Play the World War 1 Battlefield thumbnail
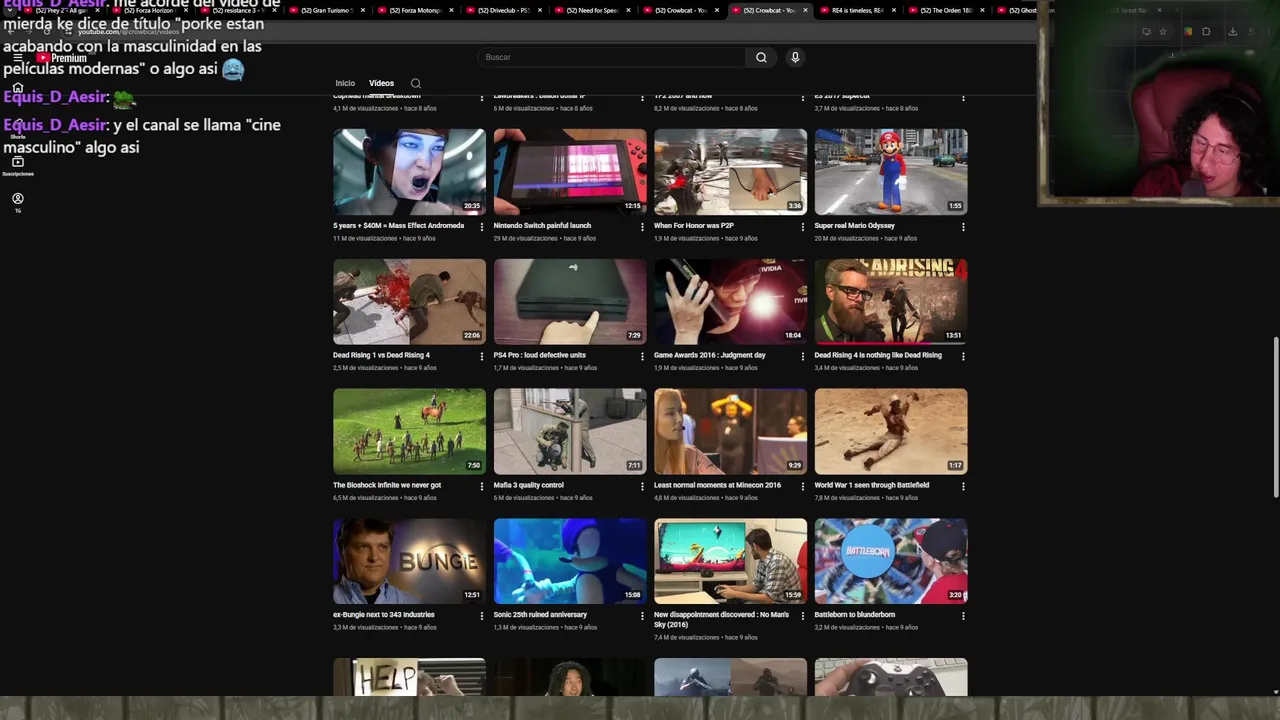The width and height of the screenshot is (1280, 720). (x=890, y=431)
